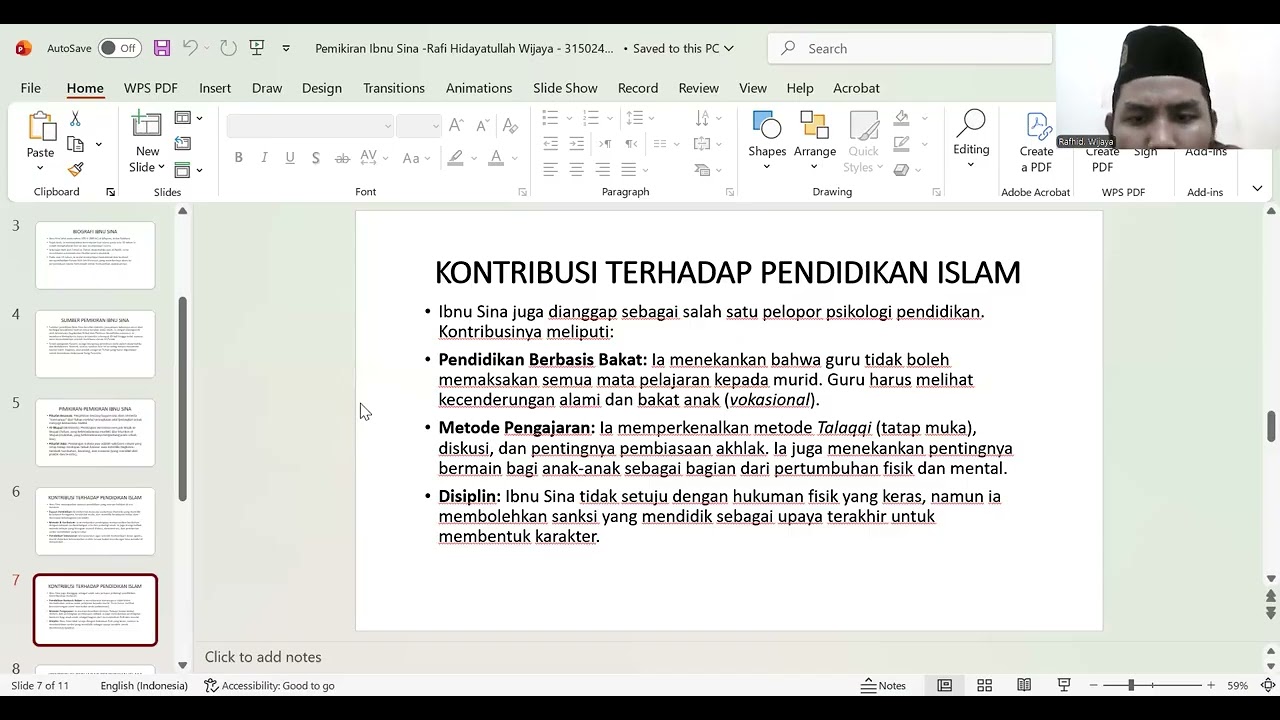
Task: Align paragraph text to the right
Action: click(602, 170)
